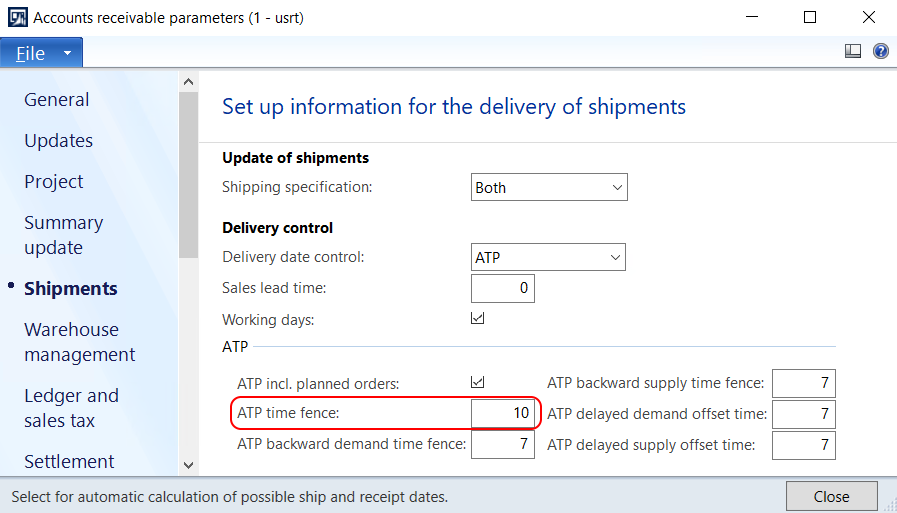
Task: Click sidebar scroll down arrow
Action: 188,466
